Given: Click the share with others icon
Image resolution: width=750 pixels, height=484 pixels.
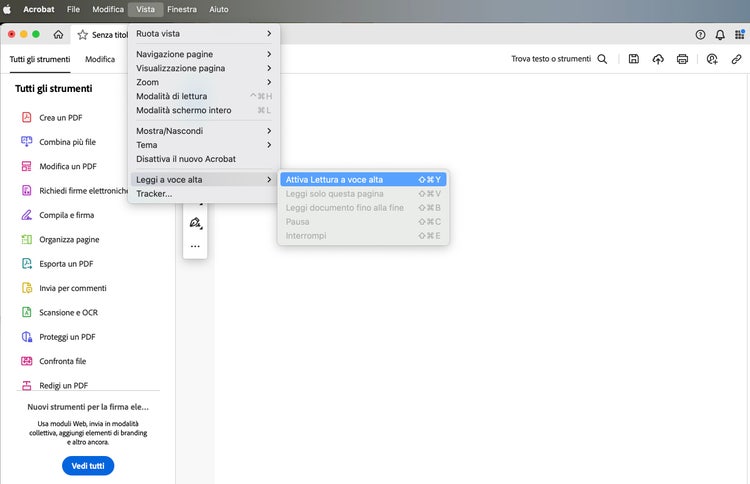Looking at the screenshot, I should point(712,59).
